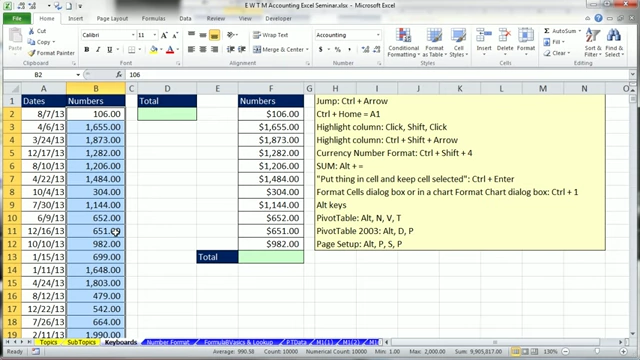This screenshot has height=360, width=640.
Task: Center text horizontally
Action: 203,49
